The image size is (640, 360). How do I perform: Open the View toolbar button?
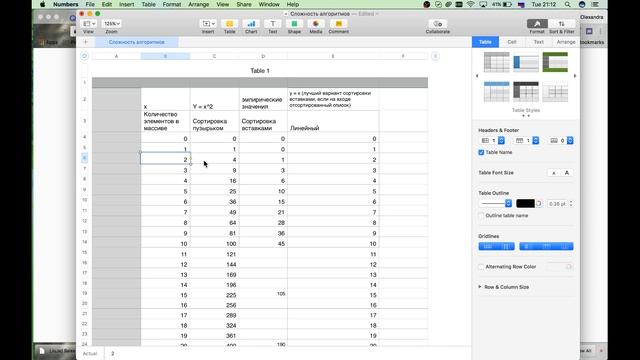(89, 24)
